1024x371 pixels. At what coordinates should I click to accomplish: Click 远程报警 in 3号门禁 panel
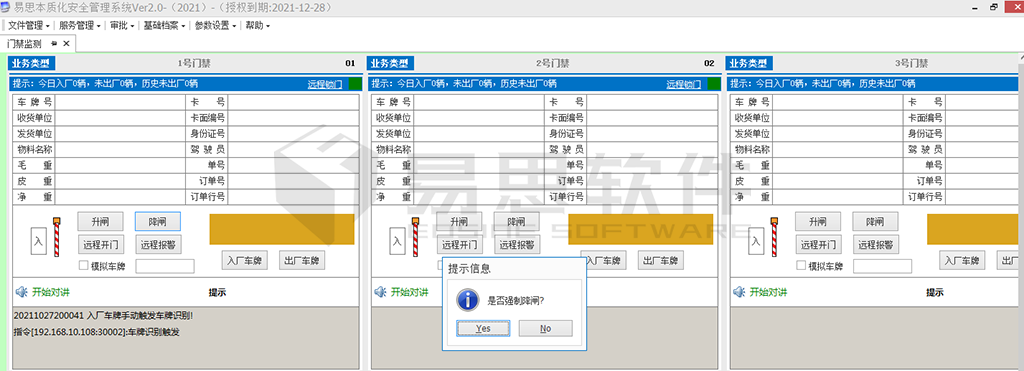pos(875,245)
